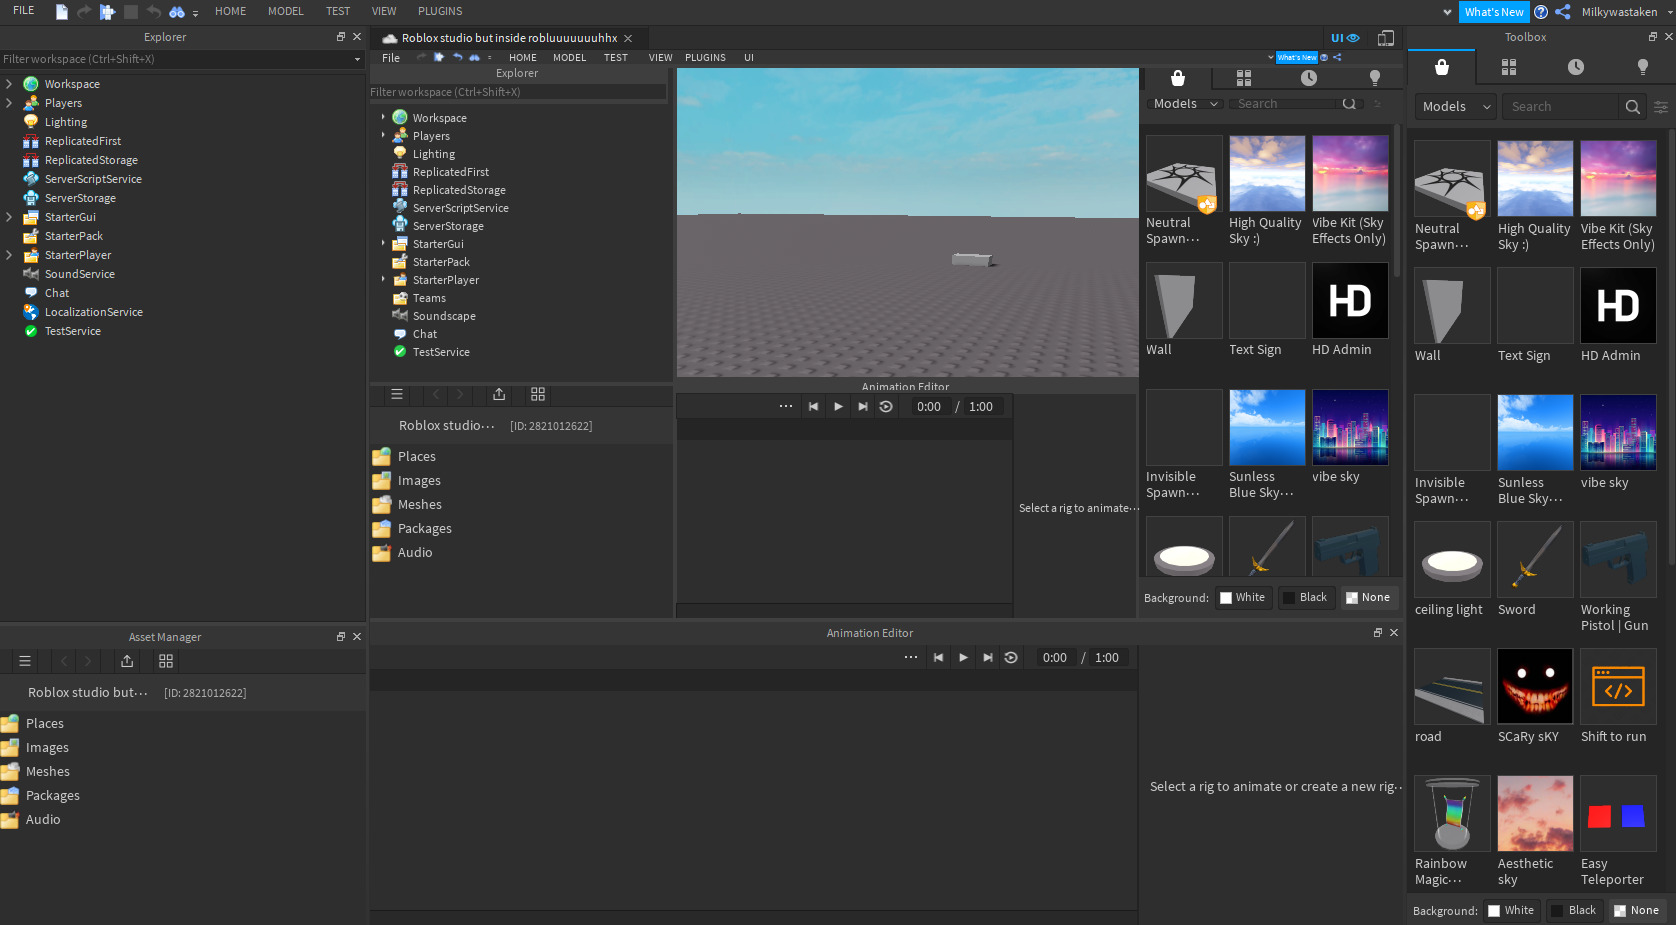This screenshot has height=925, width=1676.
Task: Switch Asset Manager bottom-left panel to grid view
Action: [x=166, y=661]
